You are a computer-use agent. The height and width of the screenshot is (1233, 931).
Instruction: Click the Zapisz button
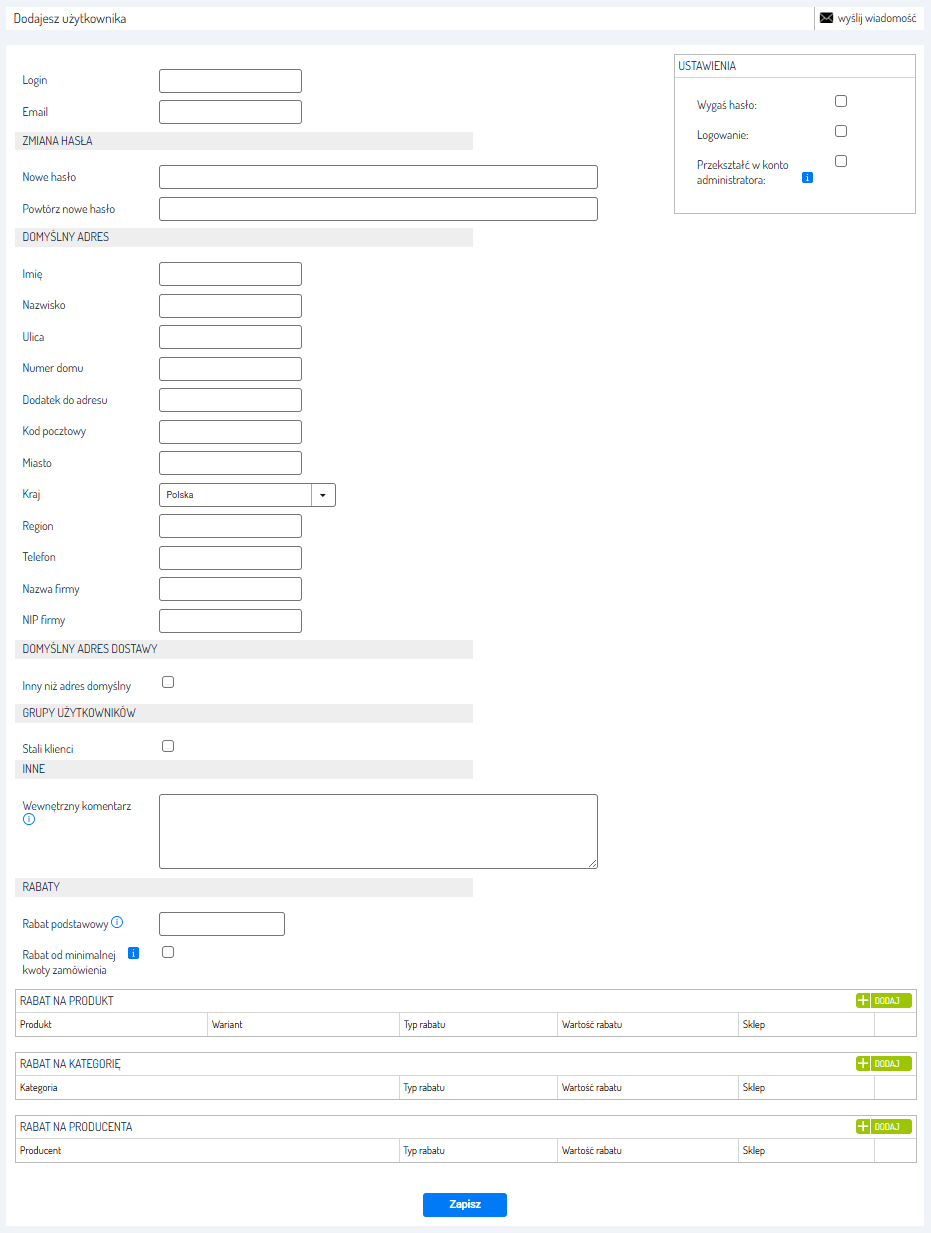[465, 1204]
